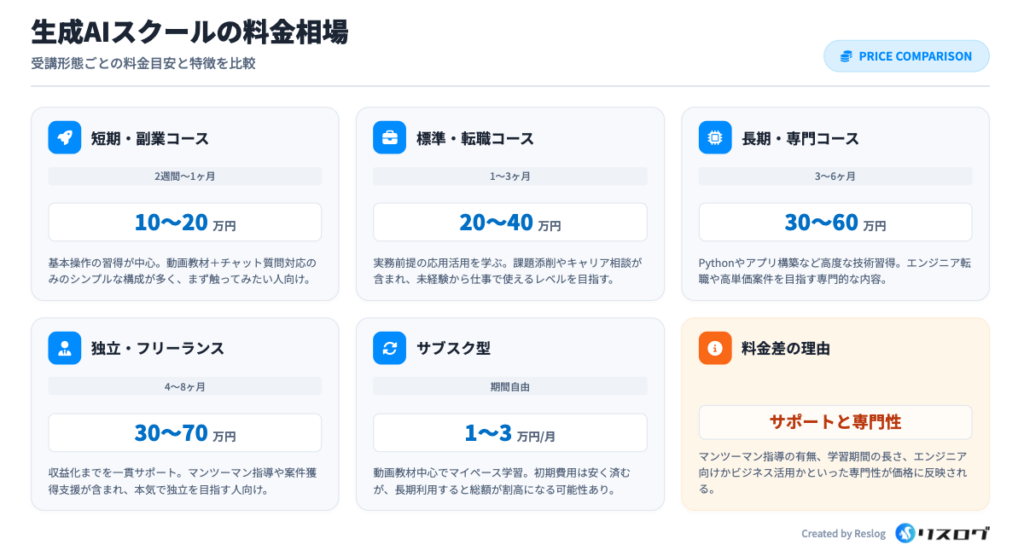Image resolution: width=1024 pixels, height=556 pixels.
Task: Click the rocket icon beside 短期・副業コース
Action: [x=64, y=138]
